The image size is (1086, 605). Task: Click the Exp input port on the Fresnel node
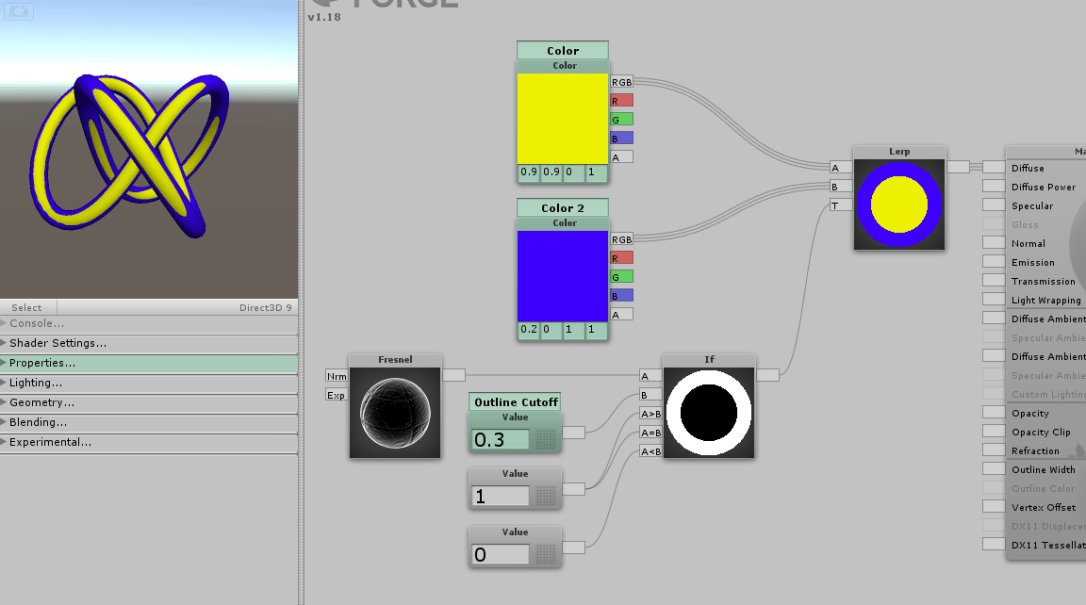337,395
